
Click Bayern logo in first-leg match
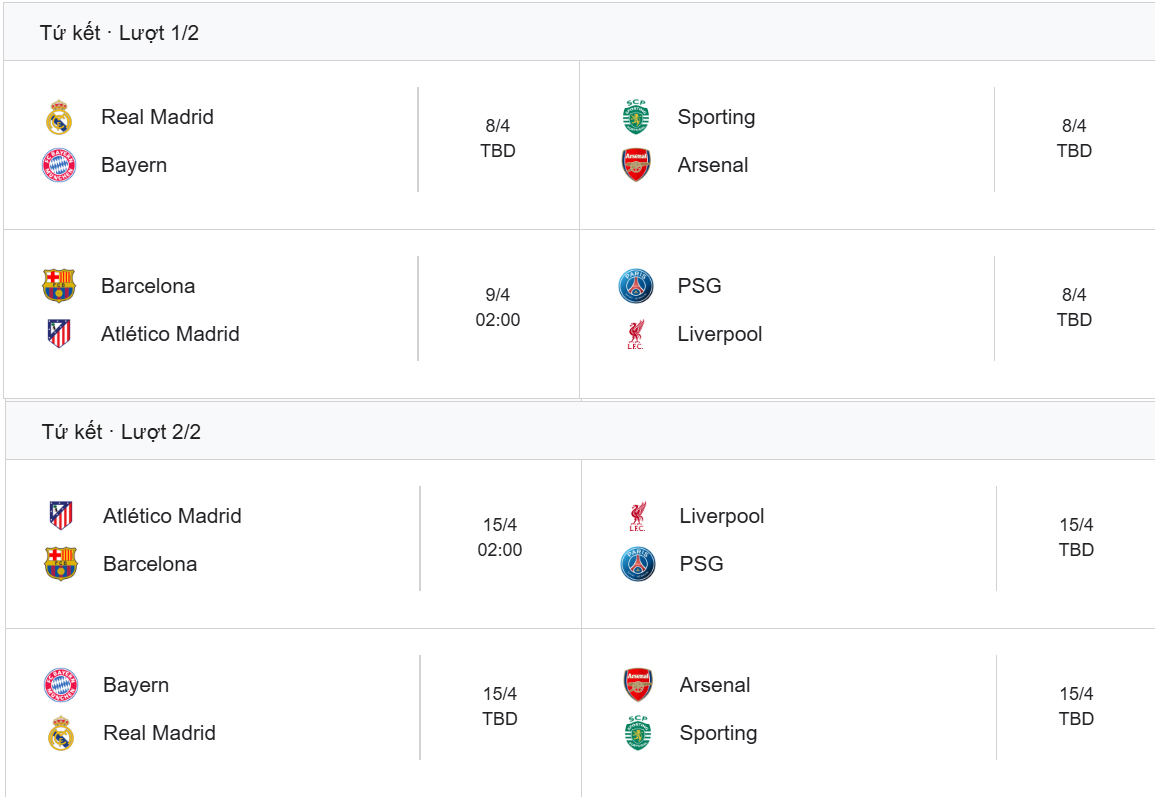[x=59, y=165]
